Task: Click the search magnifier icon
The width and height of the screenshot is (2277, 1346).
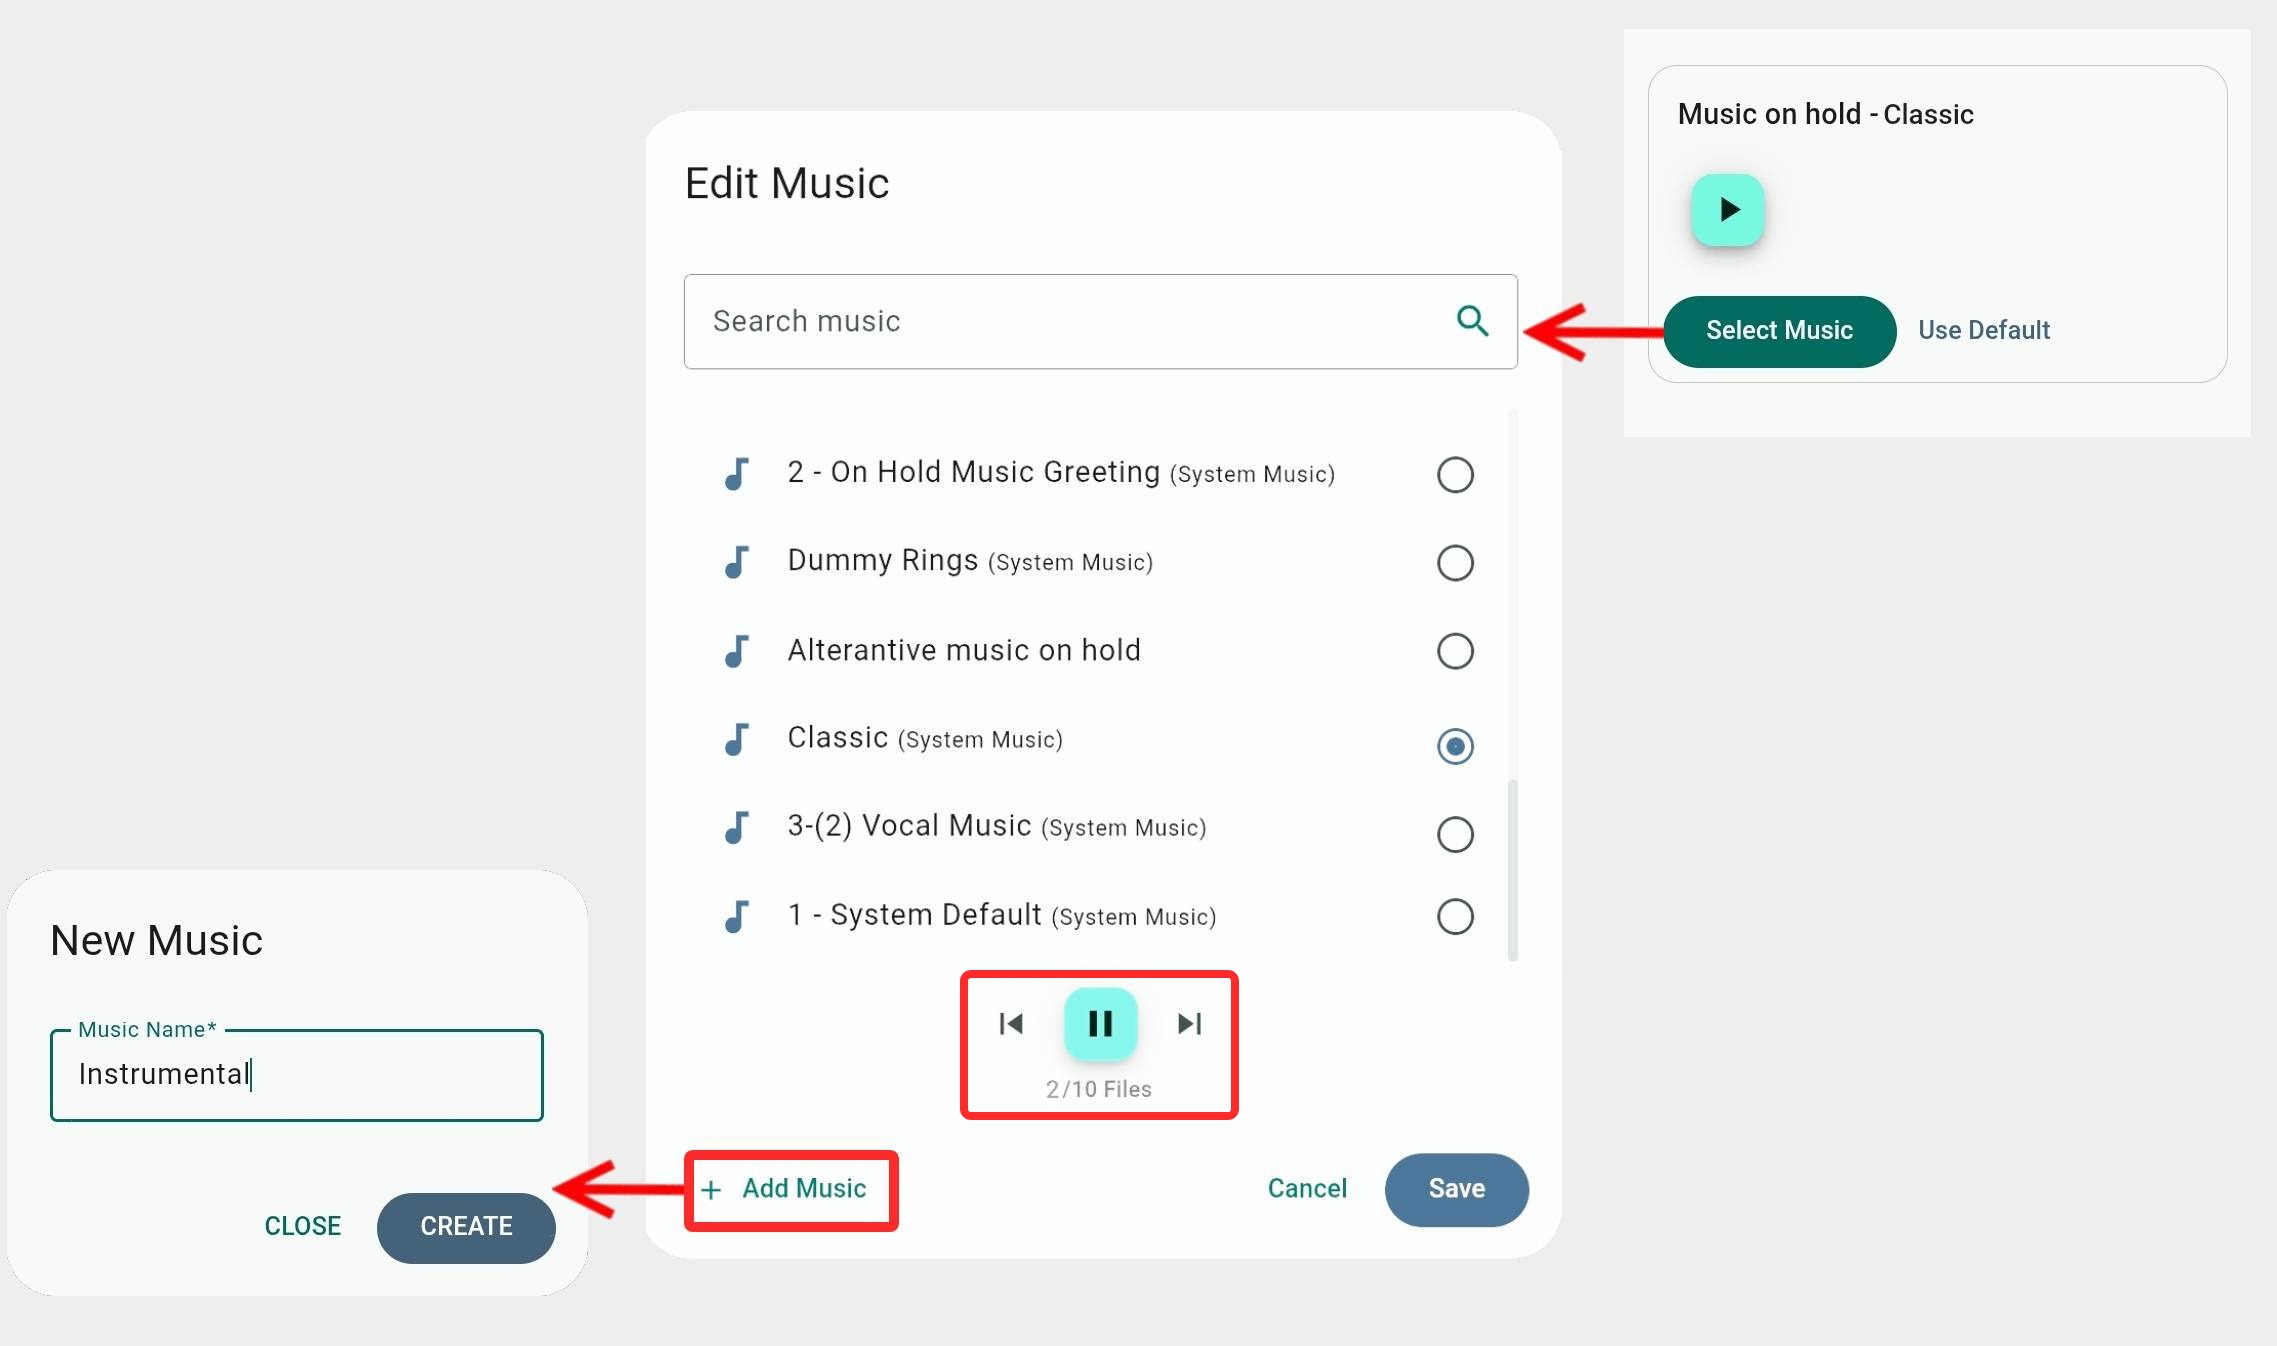Action: pos(1472,321)
